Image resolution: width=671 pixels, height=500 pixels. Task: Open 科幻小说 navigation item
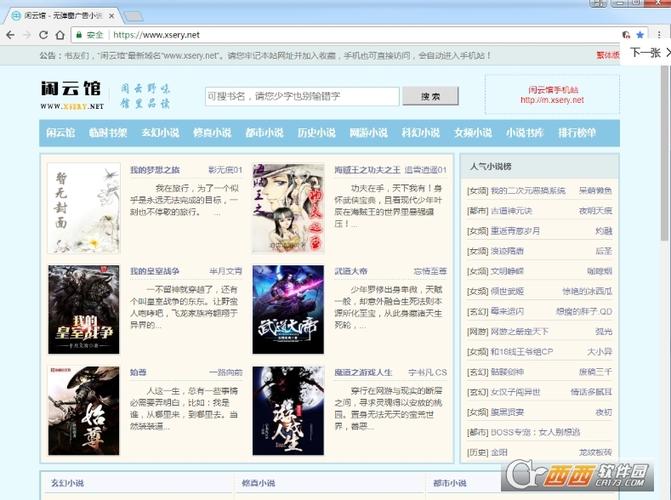pyautogui.click(x=421, y=133)
